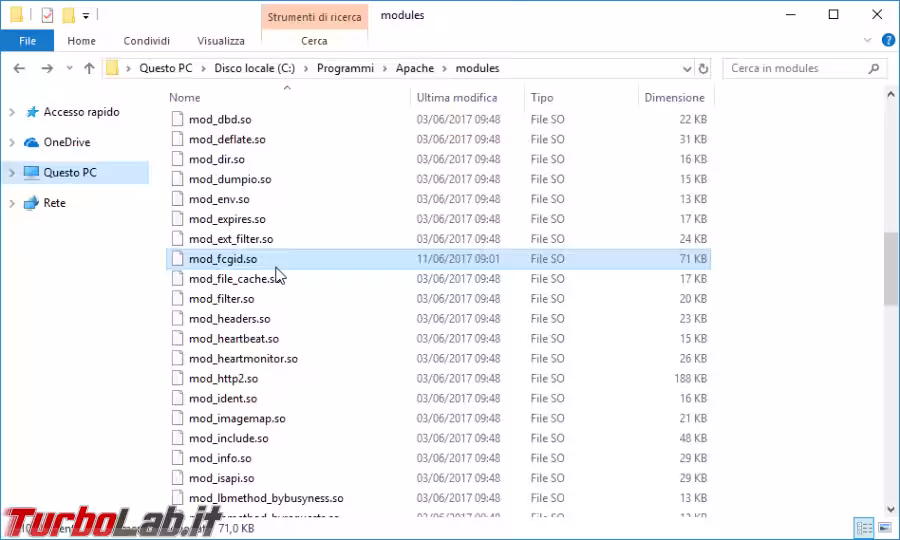Switch to details view layout icon
The width and height of the screenshot is (900, 540).
click(863, 526)
